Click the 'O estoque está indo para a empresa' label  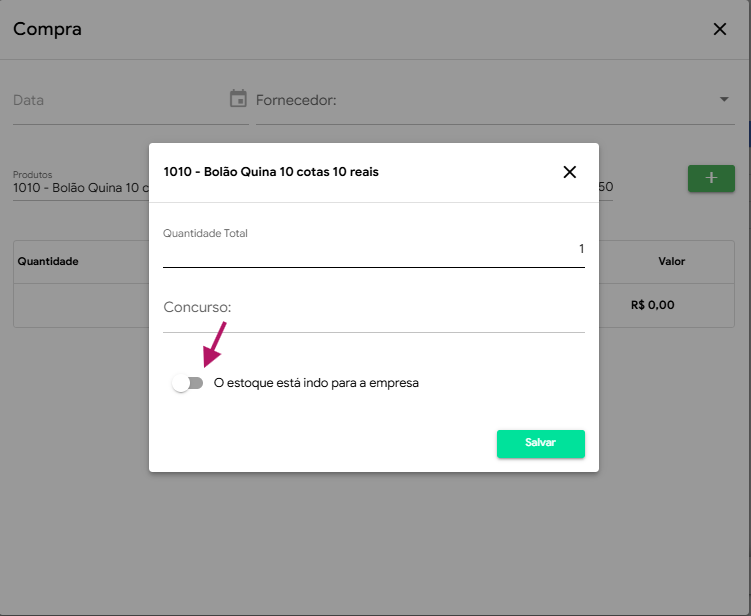point(316,383)
